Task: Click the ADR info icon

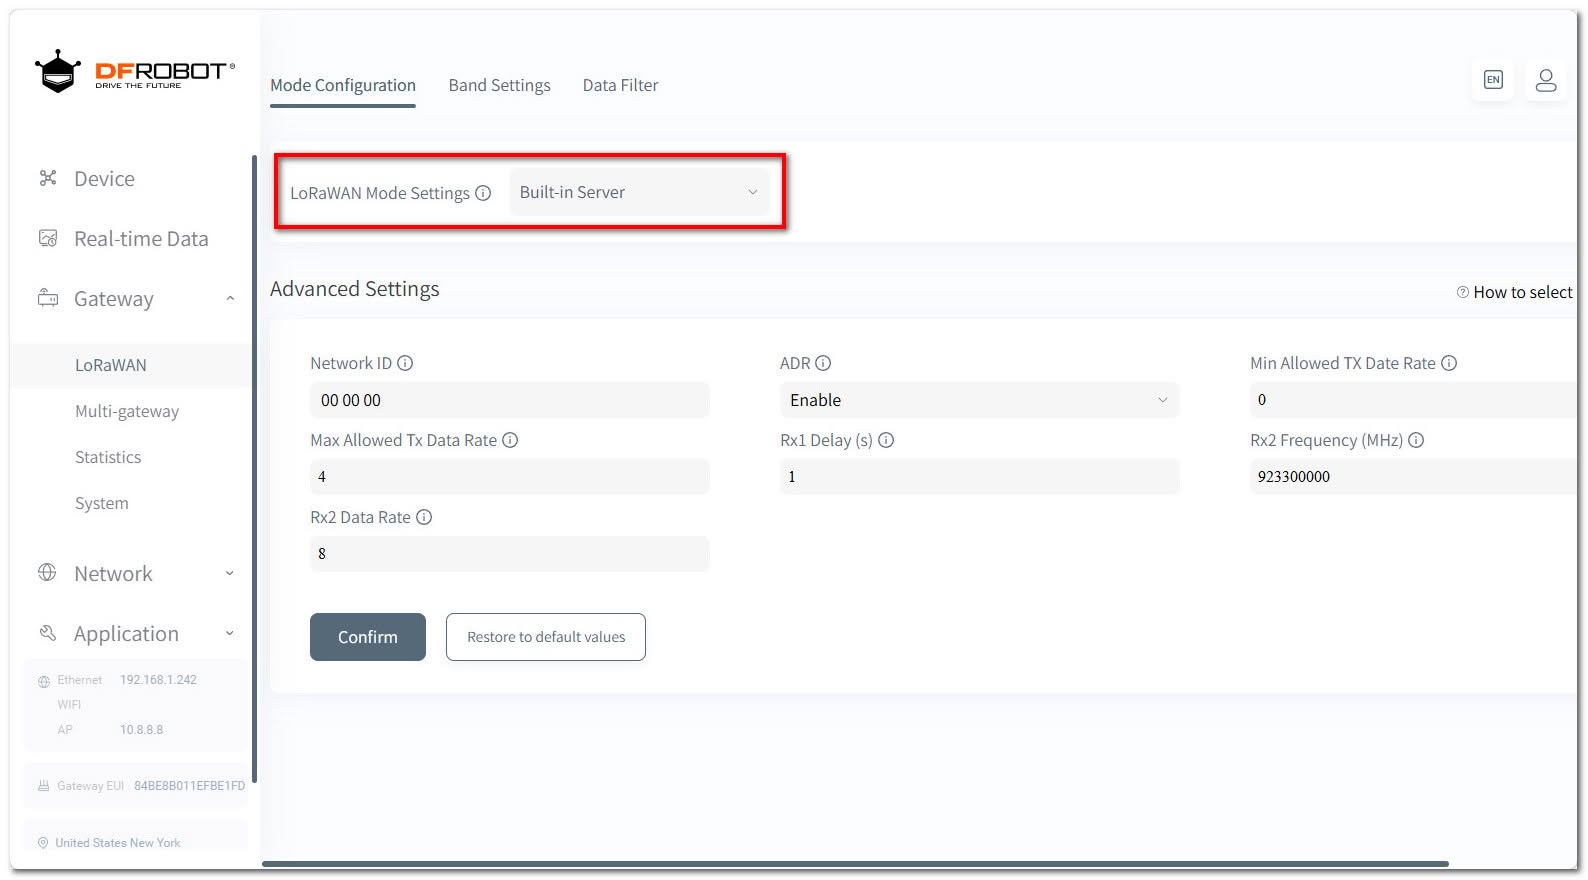Action: tap(823, 363)
